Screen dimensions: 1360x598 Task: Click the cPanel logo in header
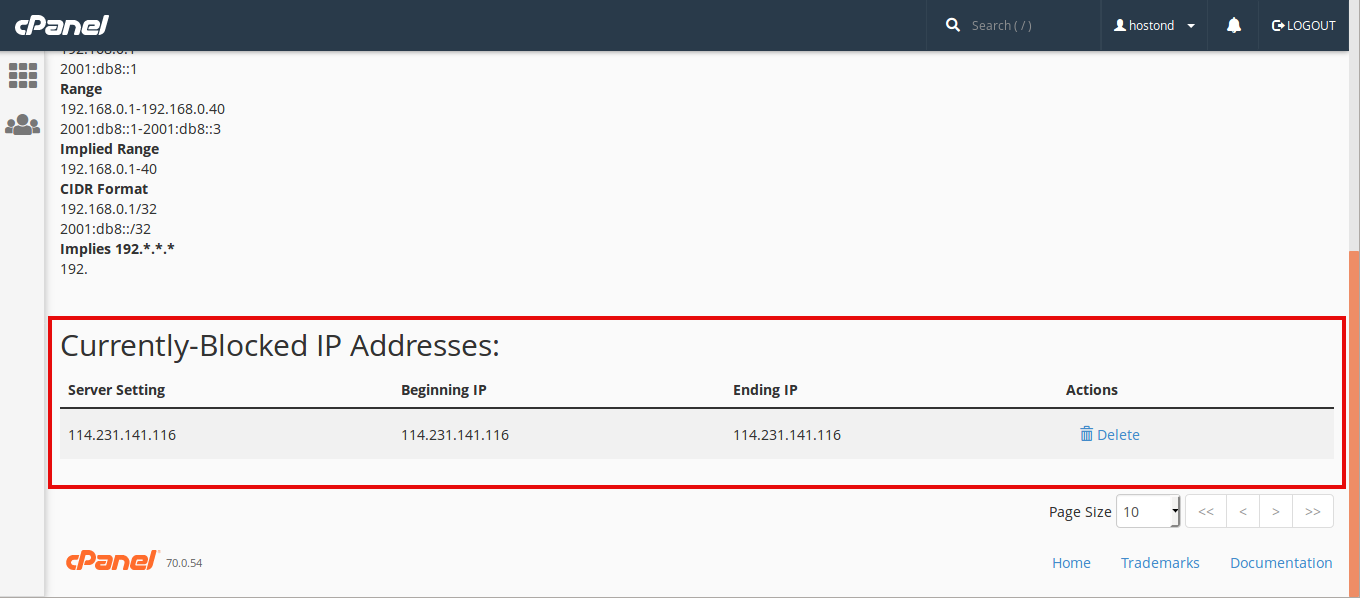(x=61, y=25)
